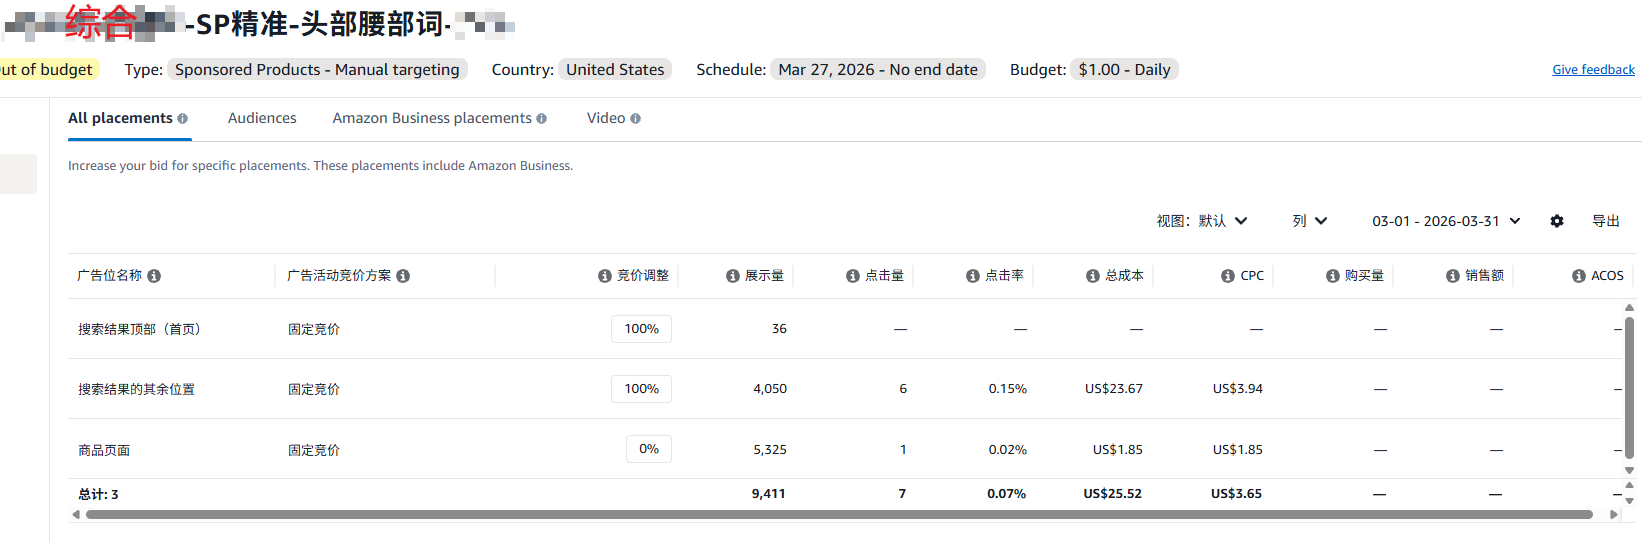This screenshot has height=542, width=1642.
Task: Click info icon beside ACOS column header
Action: pyautogui.click(x=1579, y=276)
